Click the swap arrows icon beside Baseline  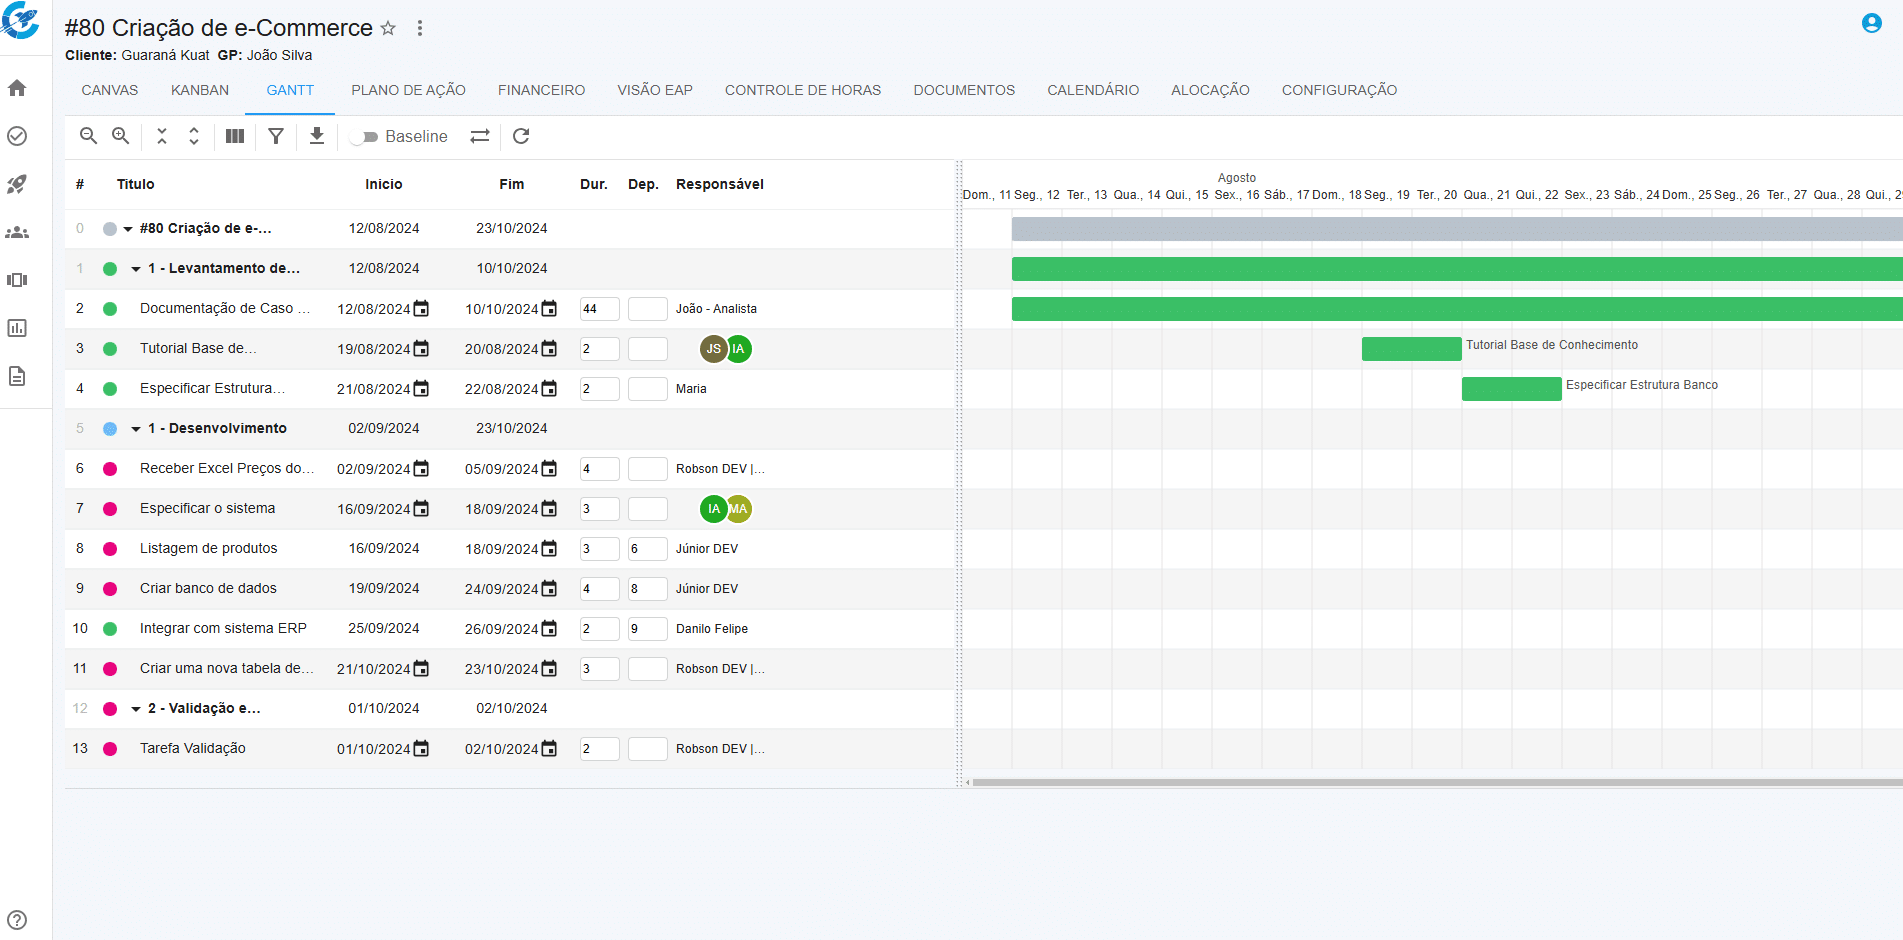tap(480, 136)
